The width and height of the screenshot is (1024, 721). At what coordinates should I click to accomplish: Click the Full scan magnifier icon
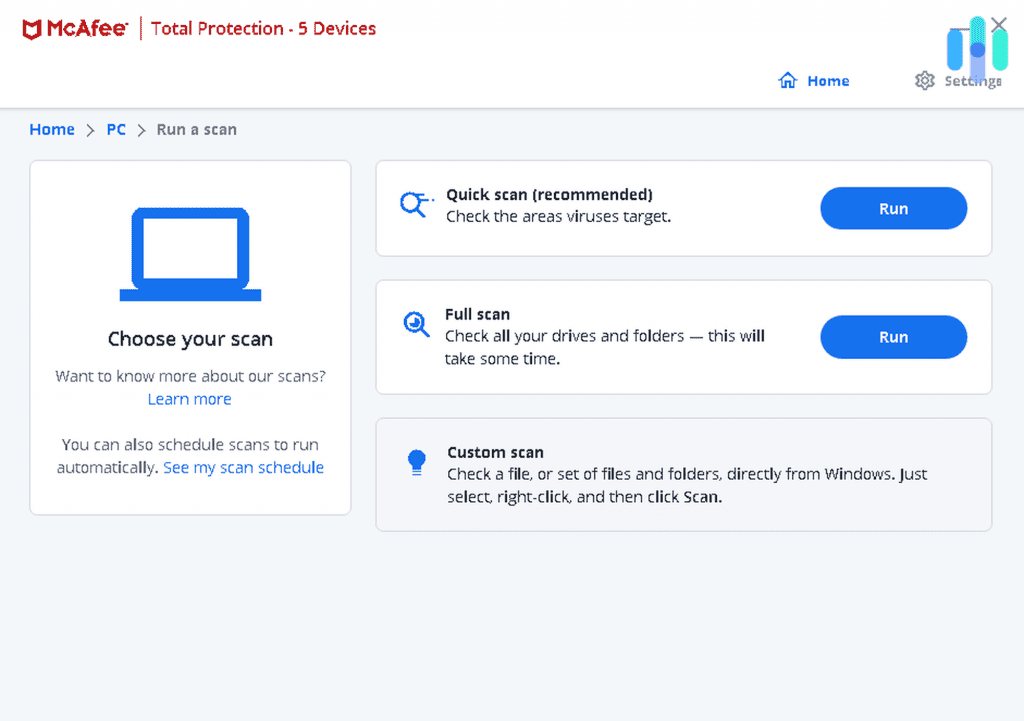click(415, 324)
